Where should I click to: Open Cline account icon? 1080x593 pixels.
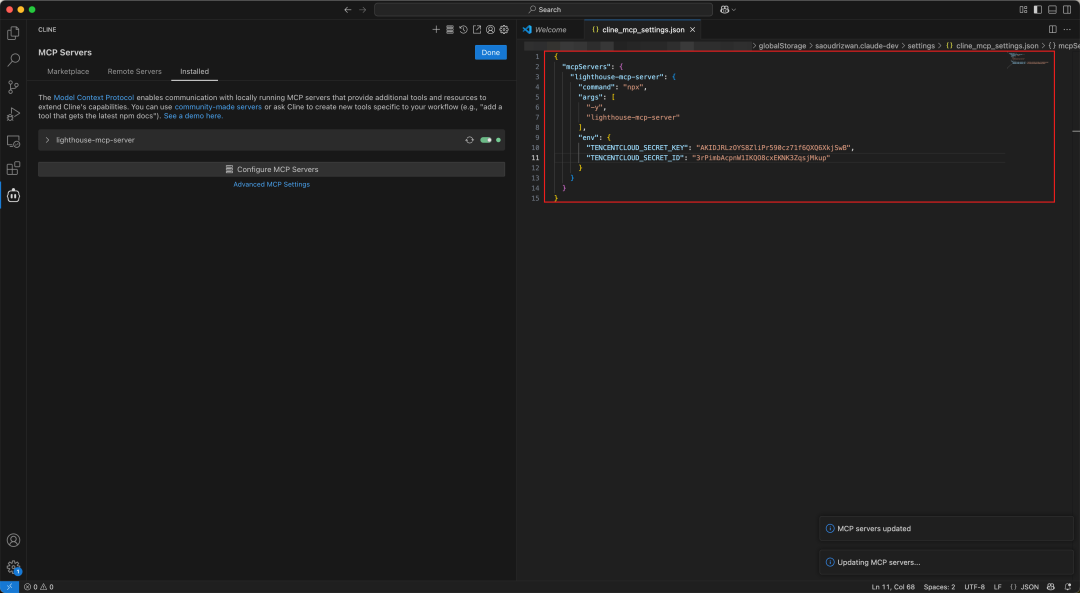pos(490,30)
